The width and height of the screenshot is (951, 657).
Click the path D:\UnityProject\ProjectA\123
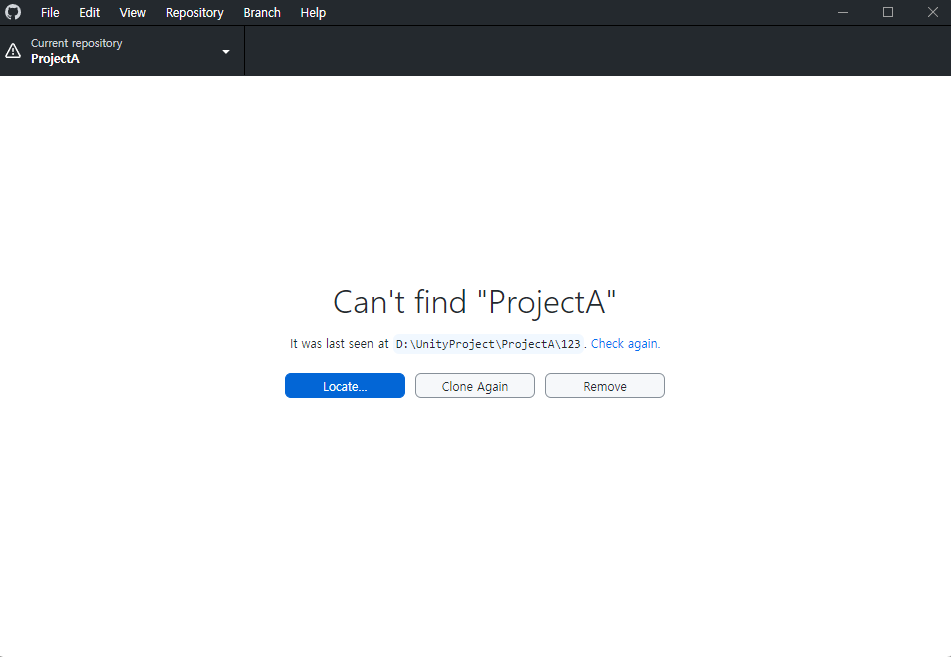tap(488, 344)
